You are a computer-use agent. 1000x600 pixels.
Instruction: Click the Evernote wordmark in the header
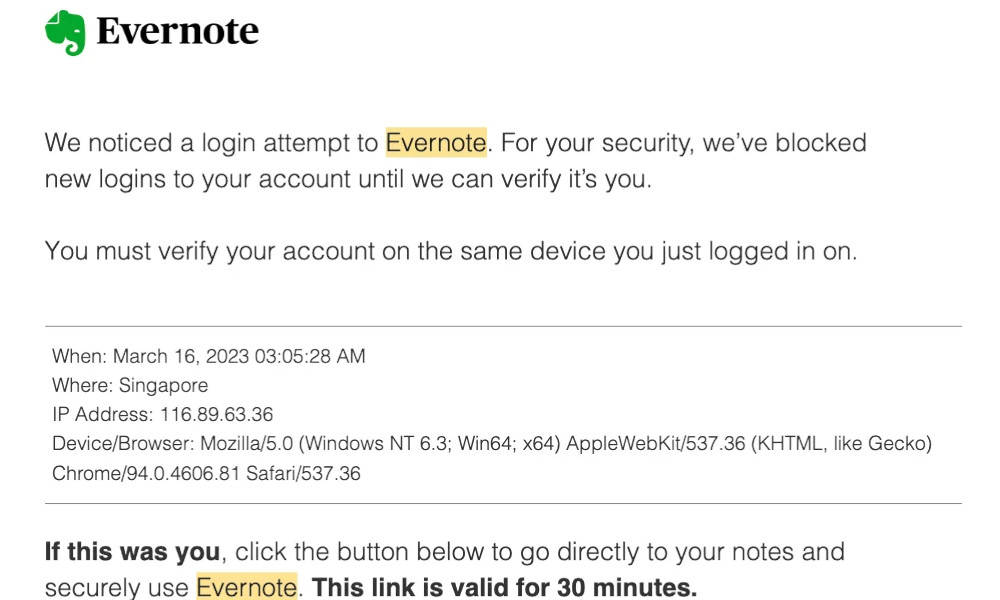point(177,32)
